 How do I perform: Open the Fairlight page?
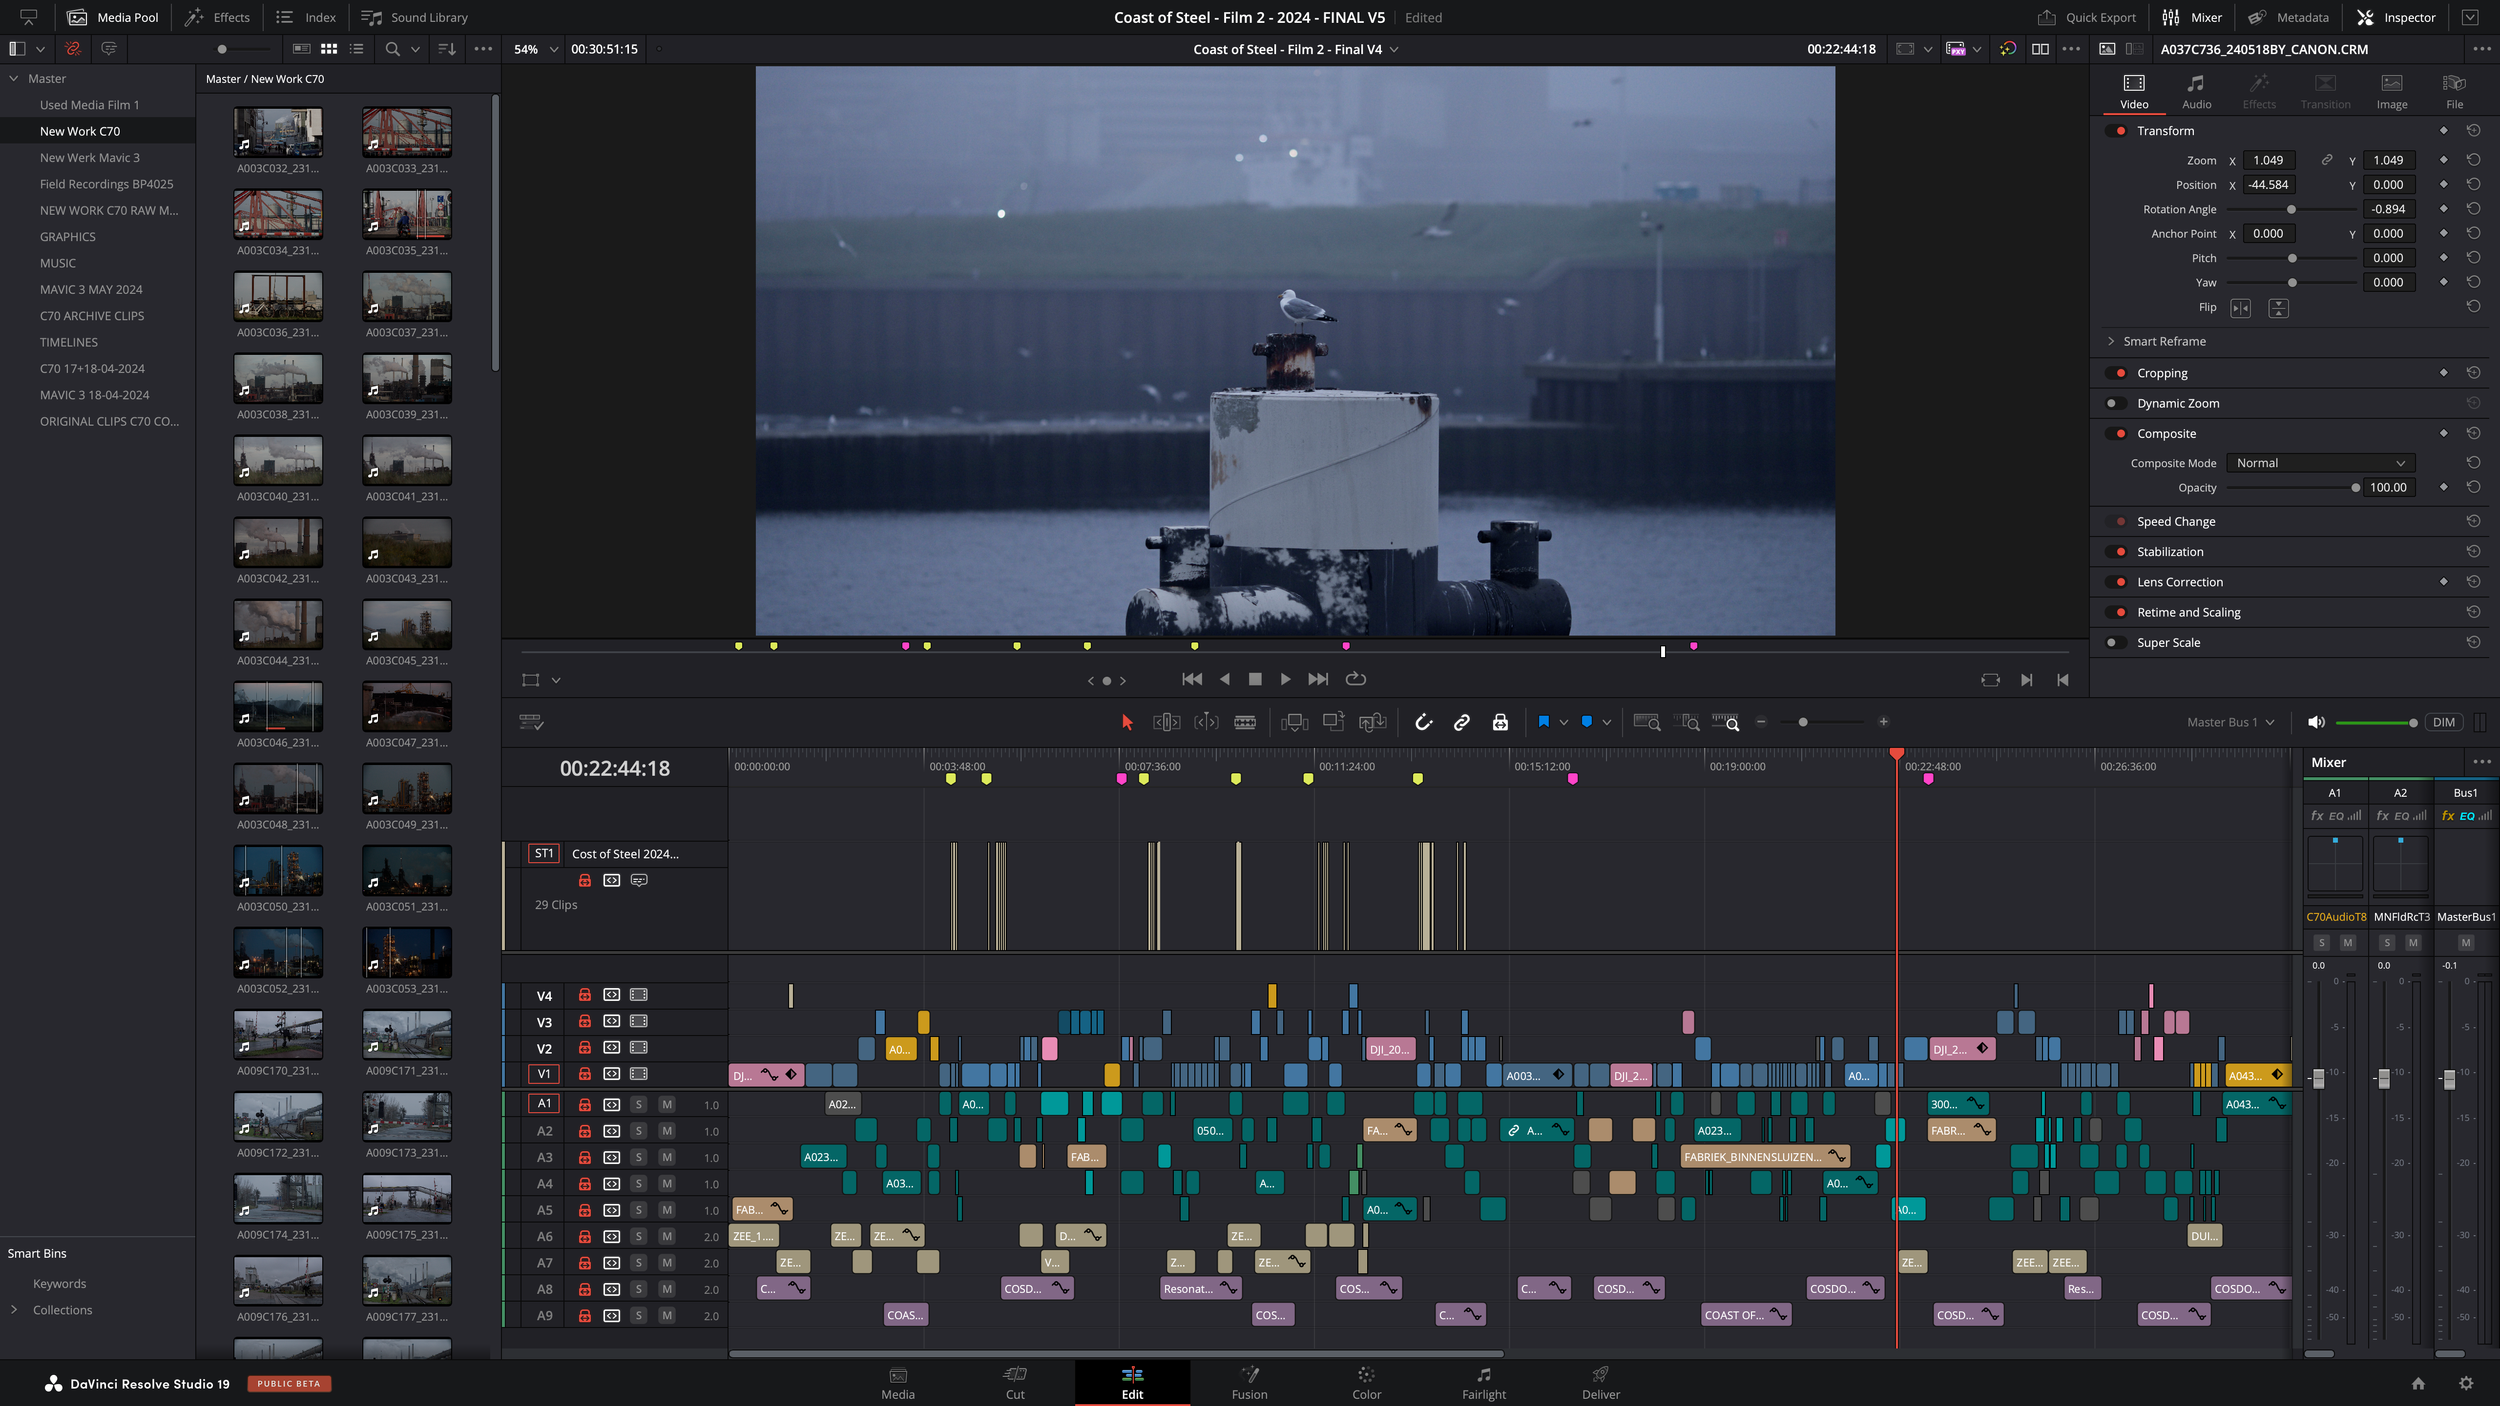coord(1483,1383)
